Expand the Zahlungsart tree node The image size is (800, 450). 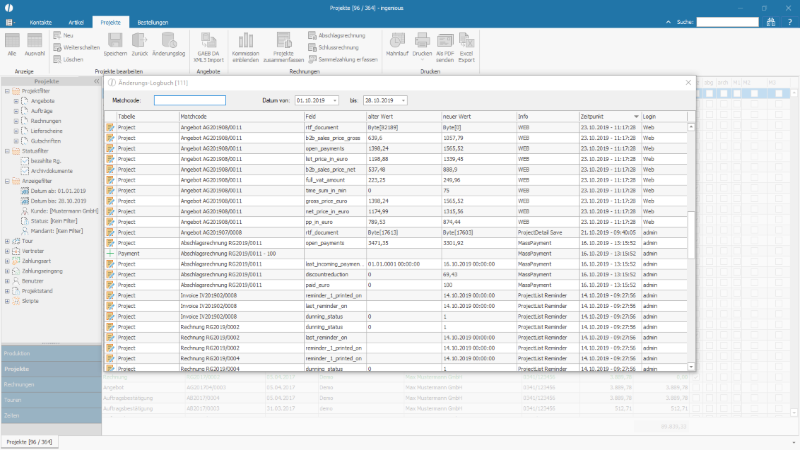(x=7, y=261)
